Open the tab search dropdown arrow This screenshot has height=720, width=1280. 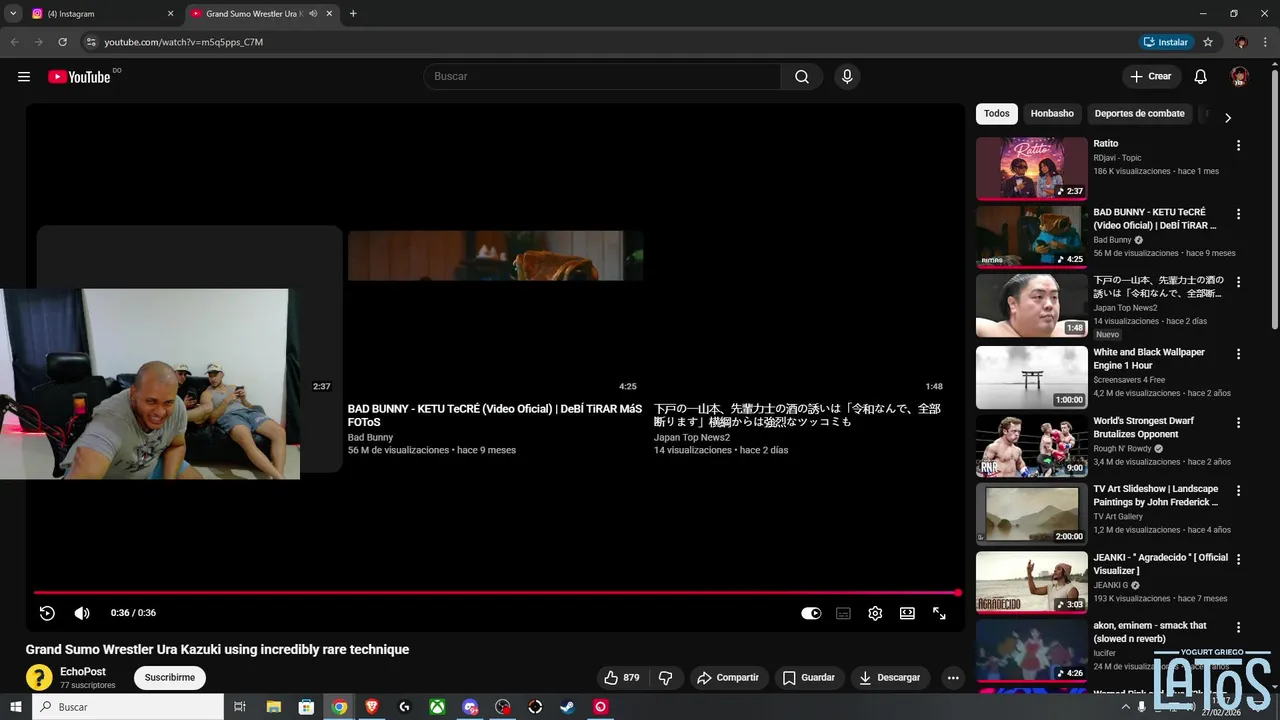point(13,14)
